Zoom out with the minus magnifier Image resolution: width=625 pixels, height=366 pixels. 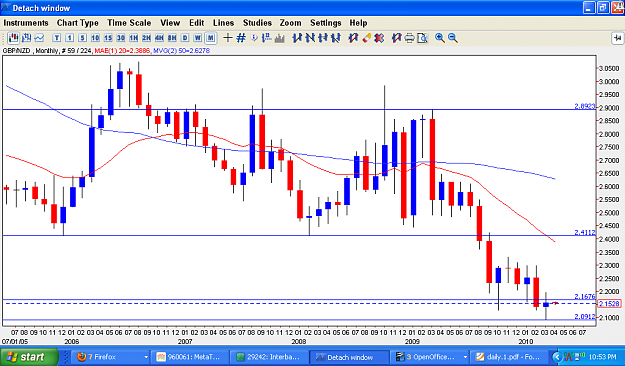click(x=452, y=38)
